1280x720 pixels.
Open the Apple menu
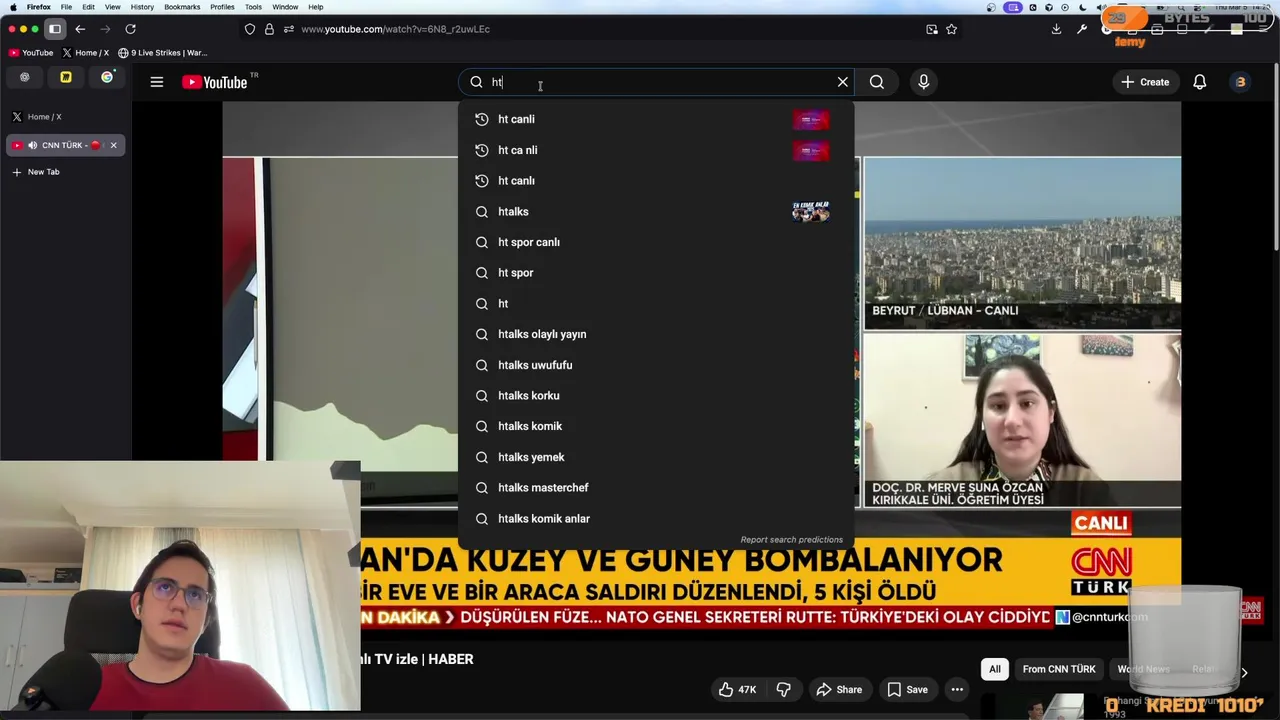(x=13, y=7)
